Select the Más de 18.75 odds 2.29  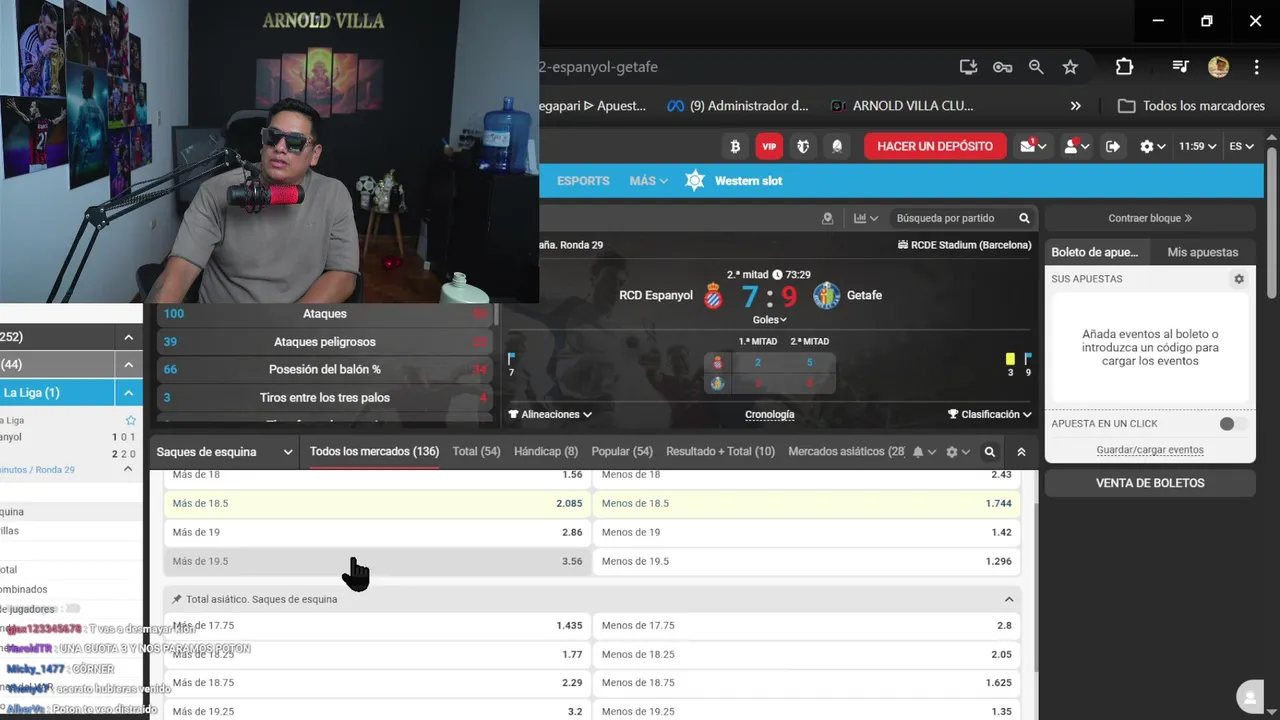pos(377,682)
